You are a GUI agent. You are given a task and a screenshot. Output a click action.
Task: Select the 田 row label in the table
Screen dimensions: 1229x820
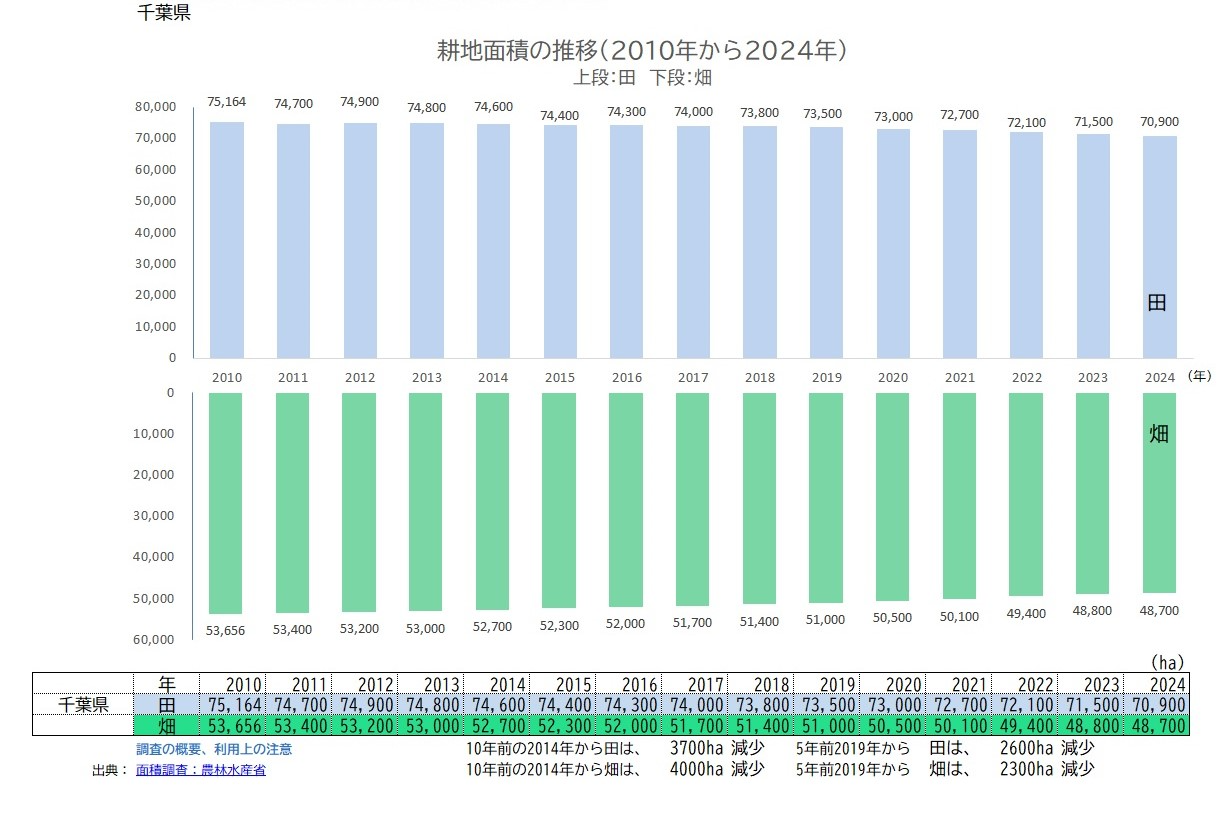pos(167,705)
